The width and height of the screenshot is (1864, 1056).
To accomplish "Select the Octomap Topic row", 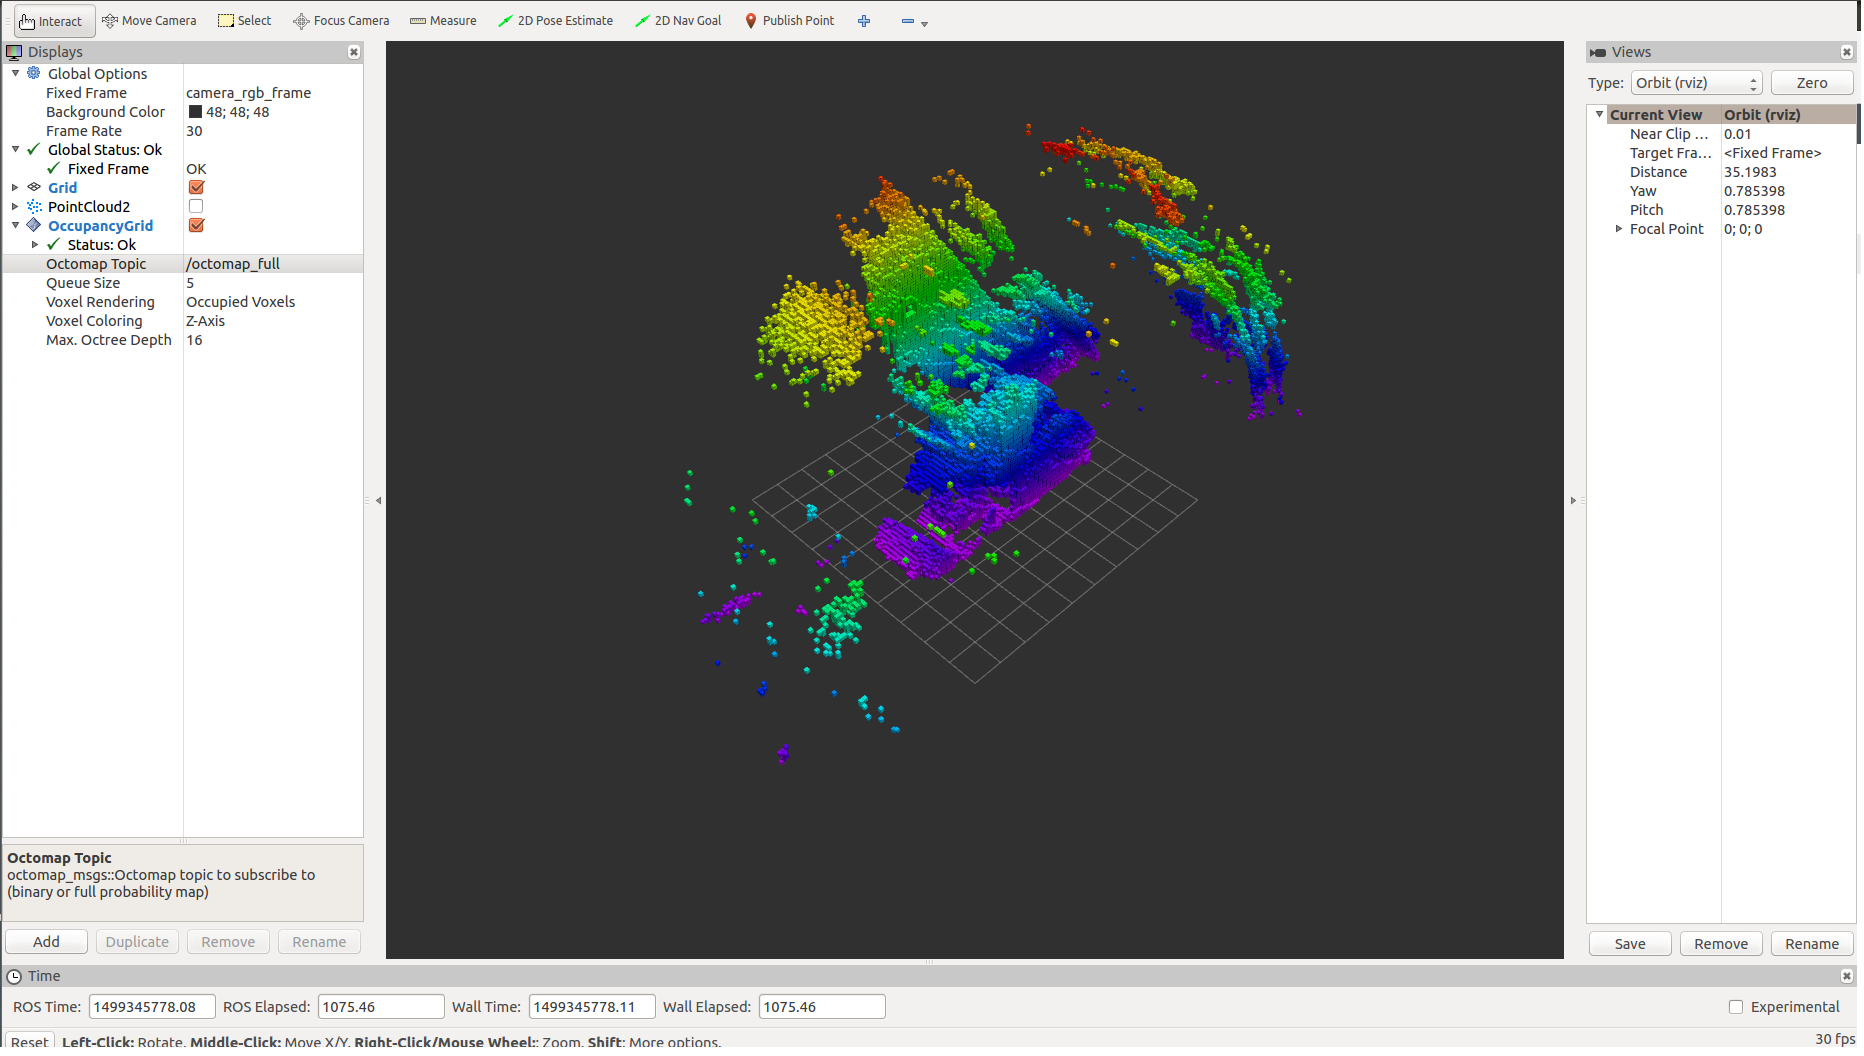I will coord(96,264).
